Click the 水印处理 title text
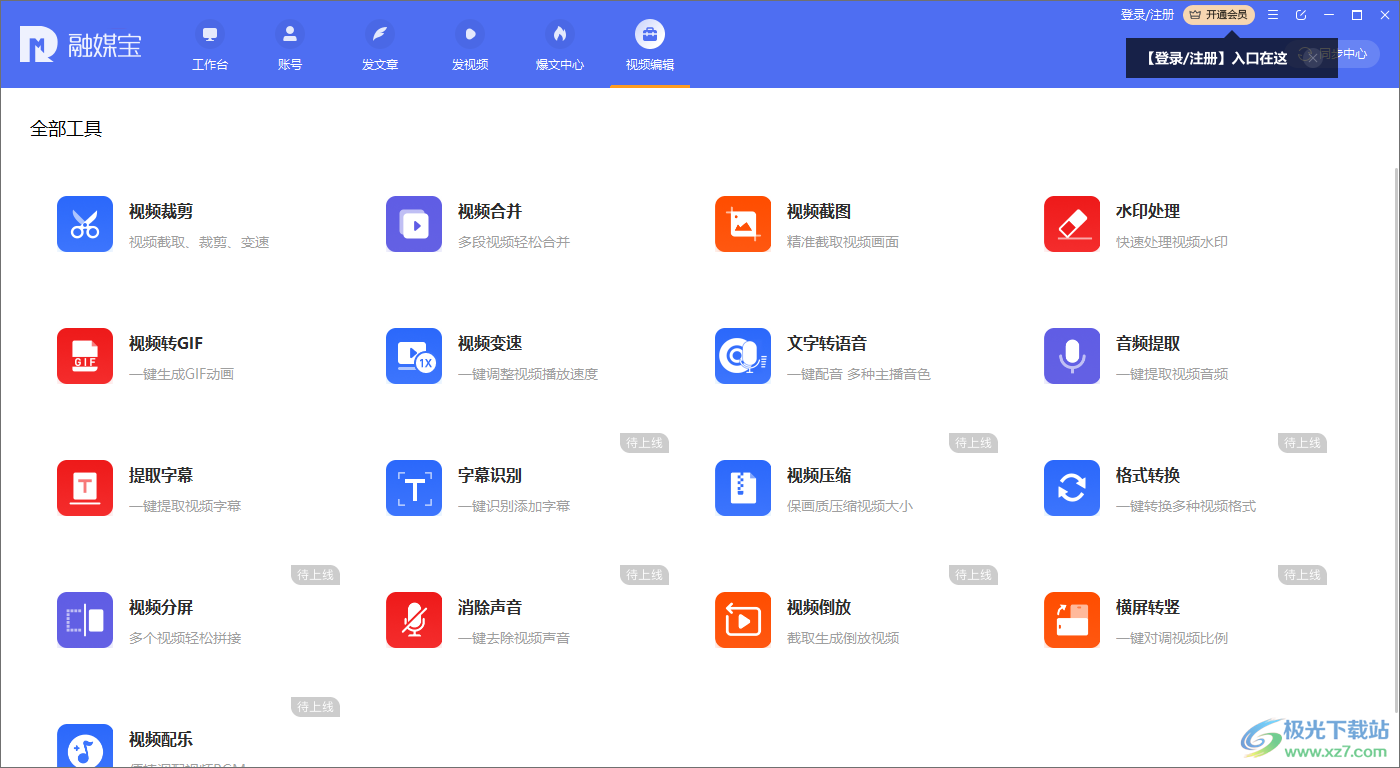Image resolution: width=1400 pixels, height=768 pixels. tap(1148, 212)
